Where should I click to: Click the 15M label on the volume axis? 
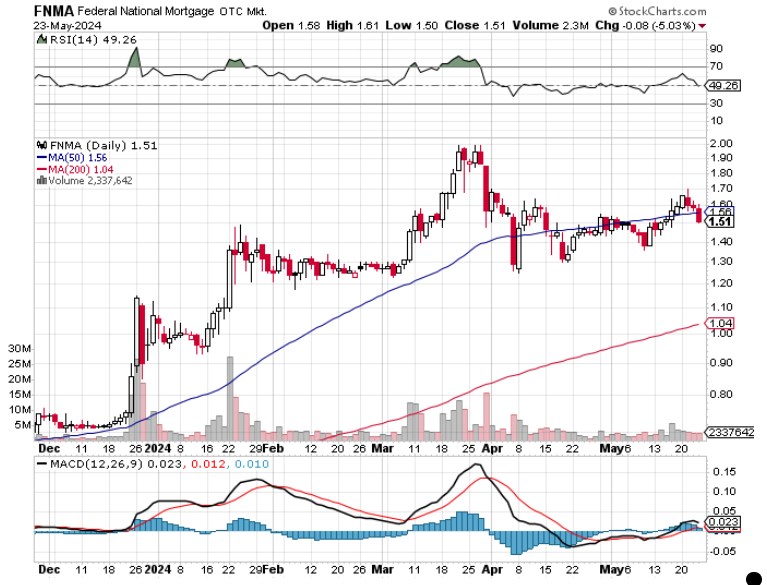pos(20,394)
